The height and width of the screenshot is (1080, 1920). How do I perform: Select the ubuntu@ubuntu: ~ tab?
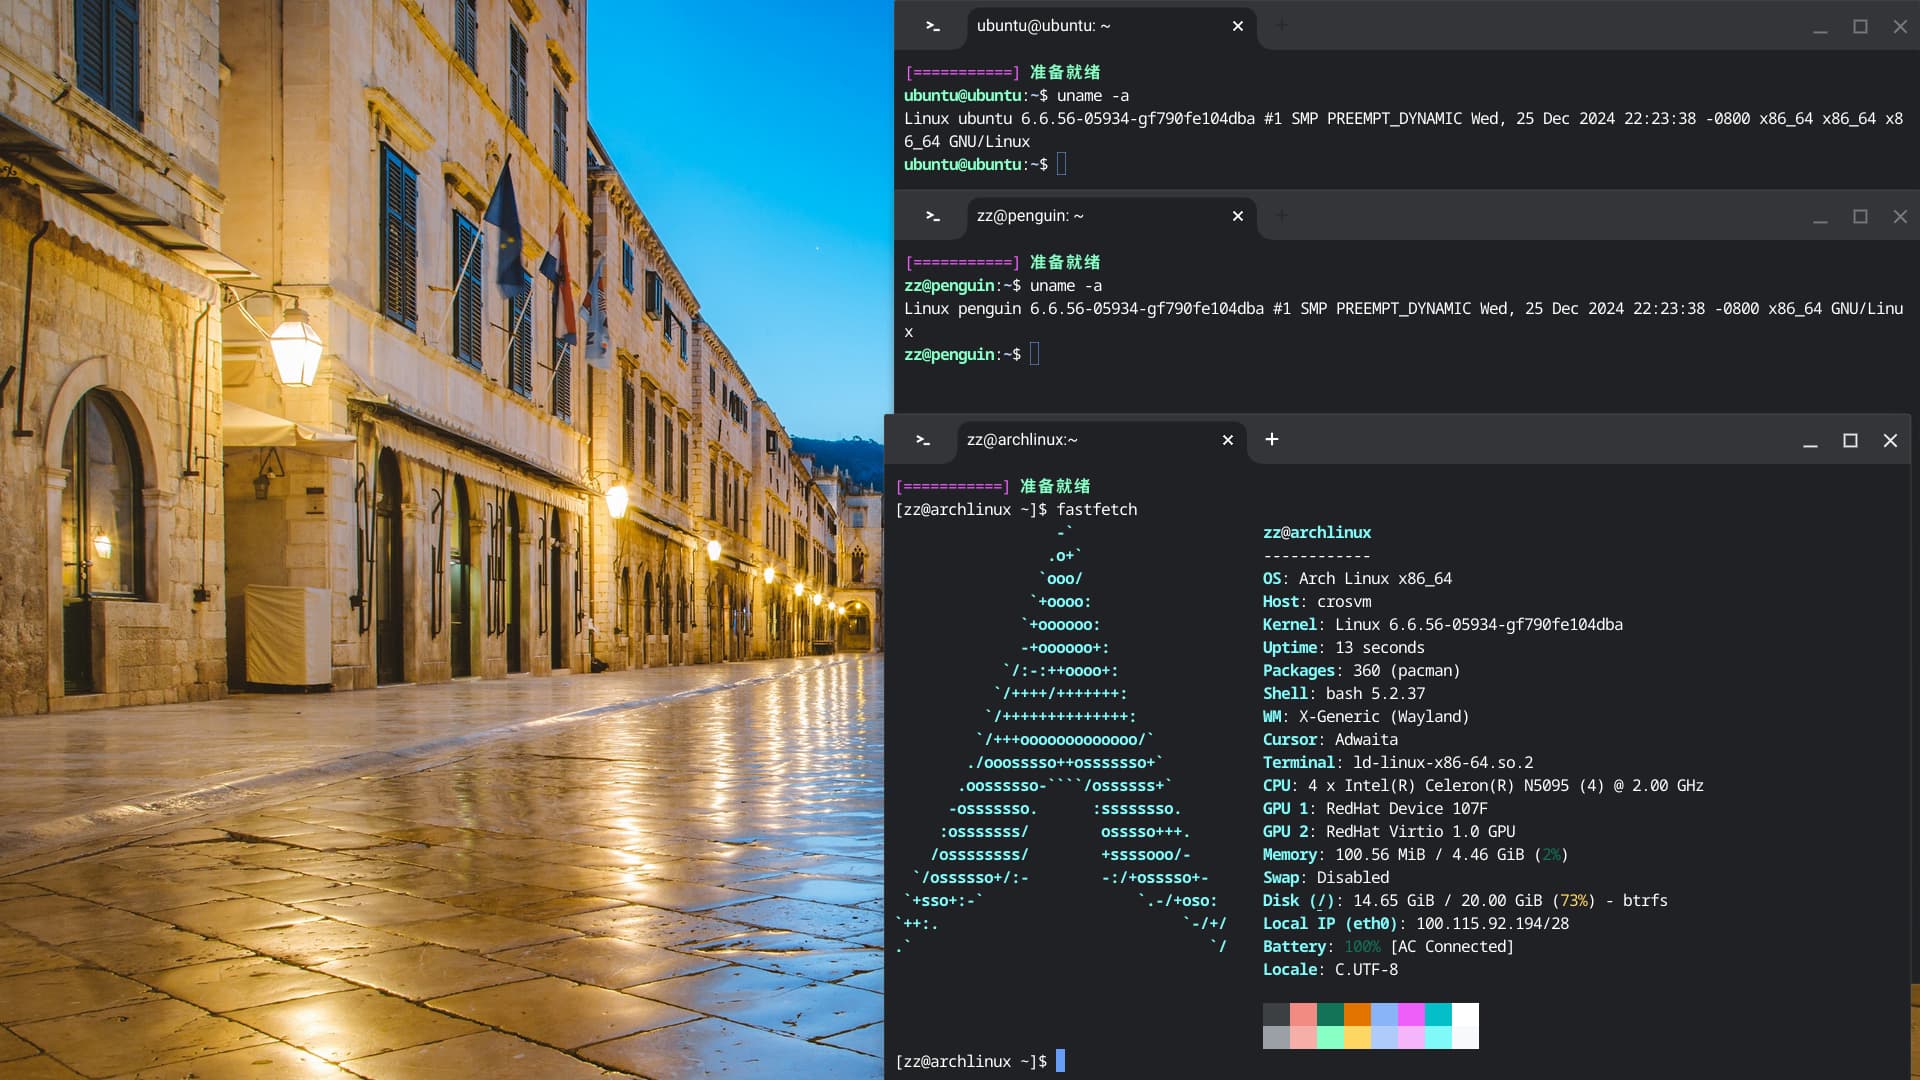click(x=1110, y=26)
